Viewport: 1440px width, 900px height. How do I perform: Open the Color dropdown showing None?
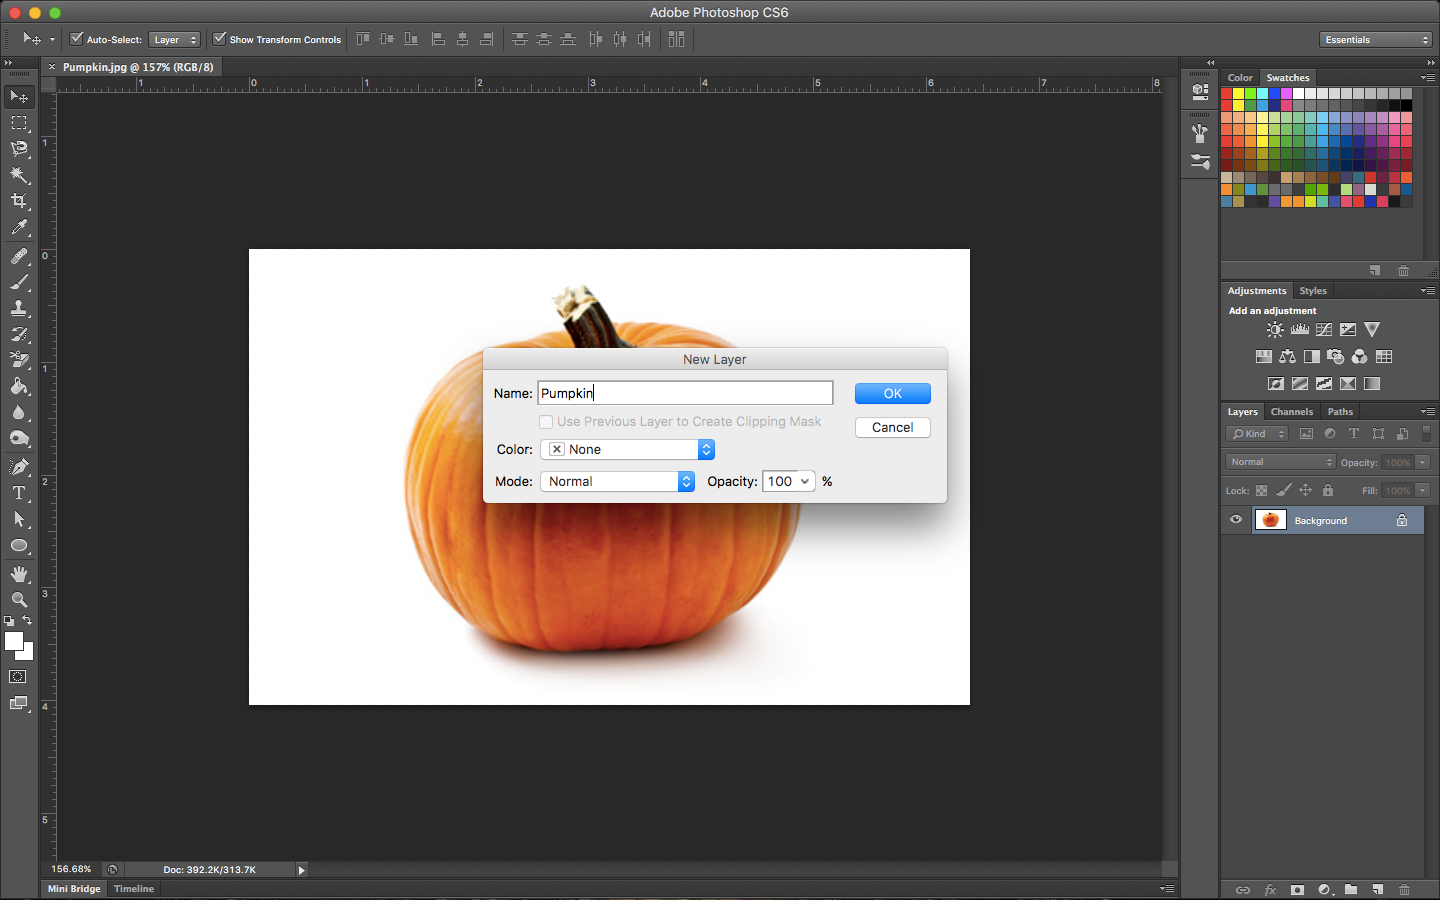(x=627, y=449)
